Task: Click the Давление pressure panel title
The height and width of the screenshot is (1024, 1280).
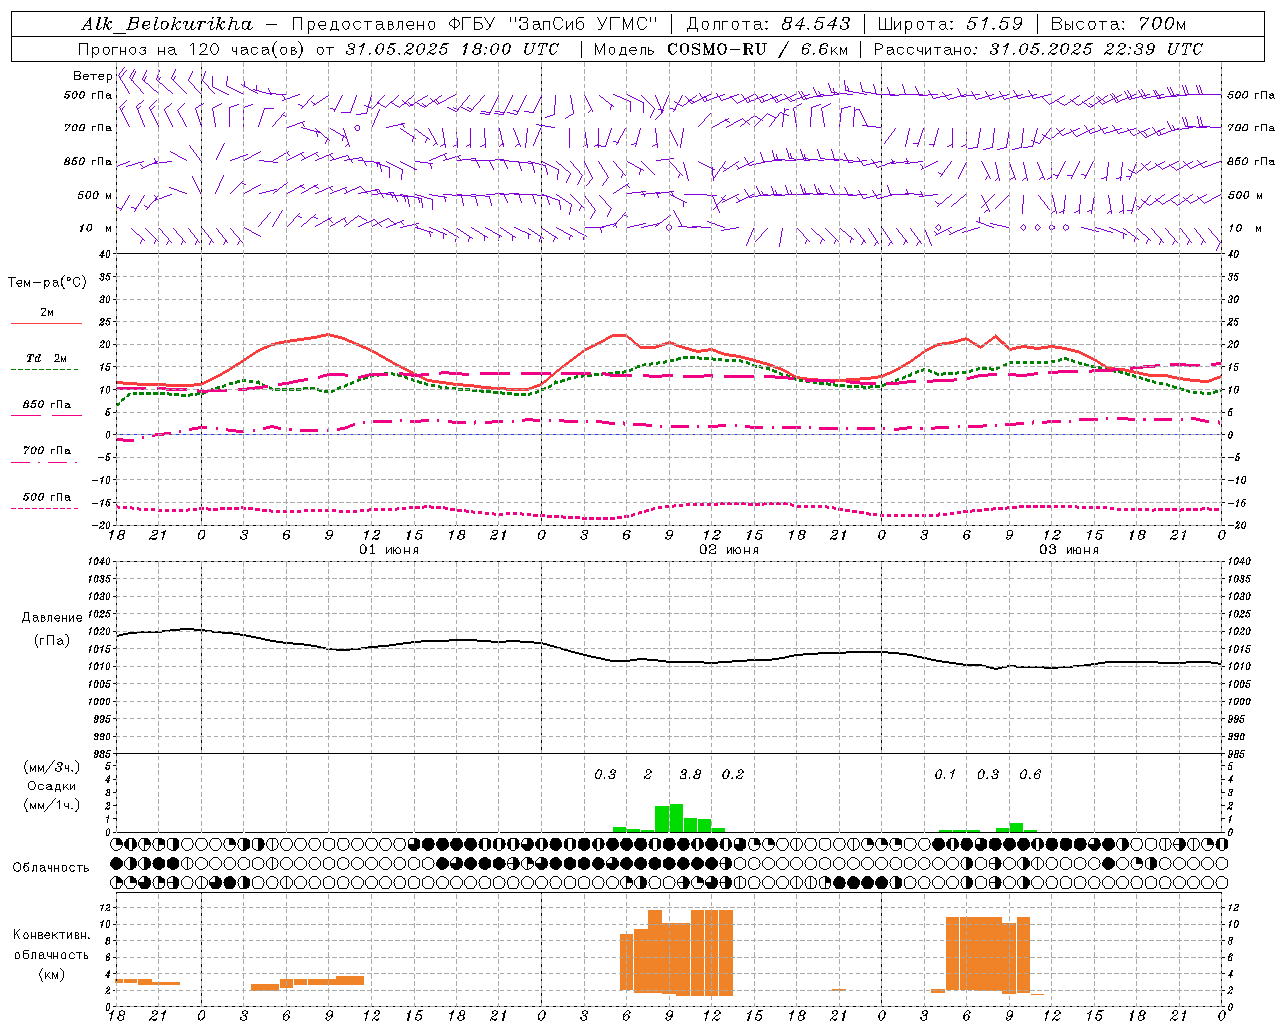Action: (x=52, y=618)
